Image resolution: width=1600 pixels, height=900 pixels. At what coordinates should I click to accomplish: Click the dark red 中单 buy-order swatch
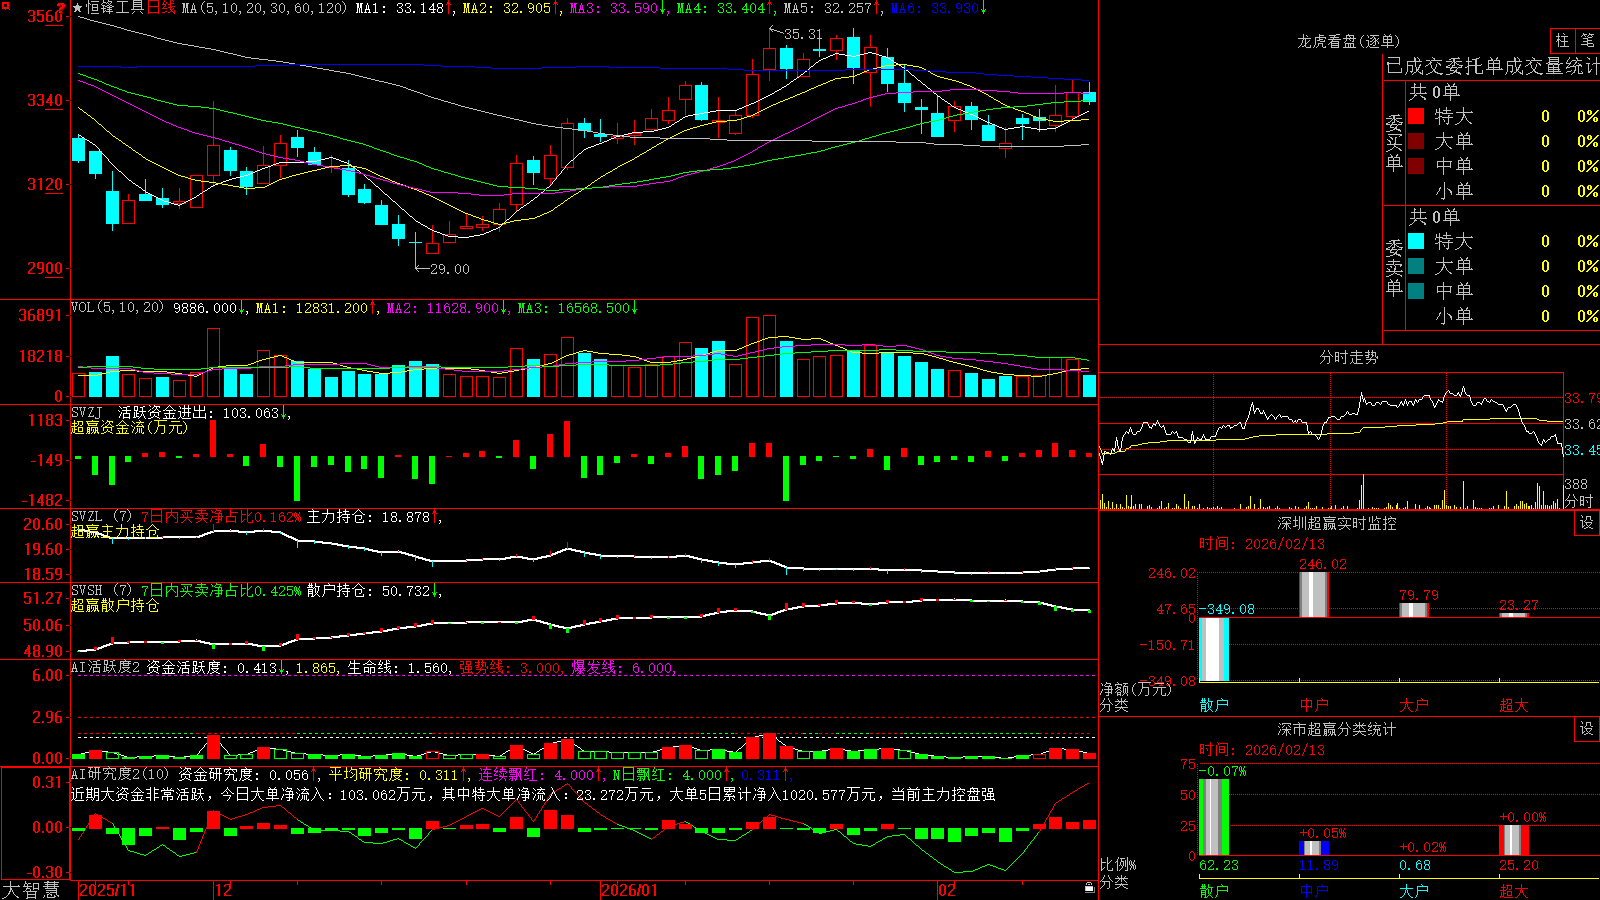coord(1416,166)
